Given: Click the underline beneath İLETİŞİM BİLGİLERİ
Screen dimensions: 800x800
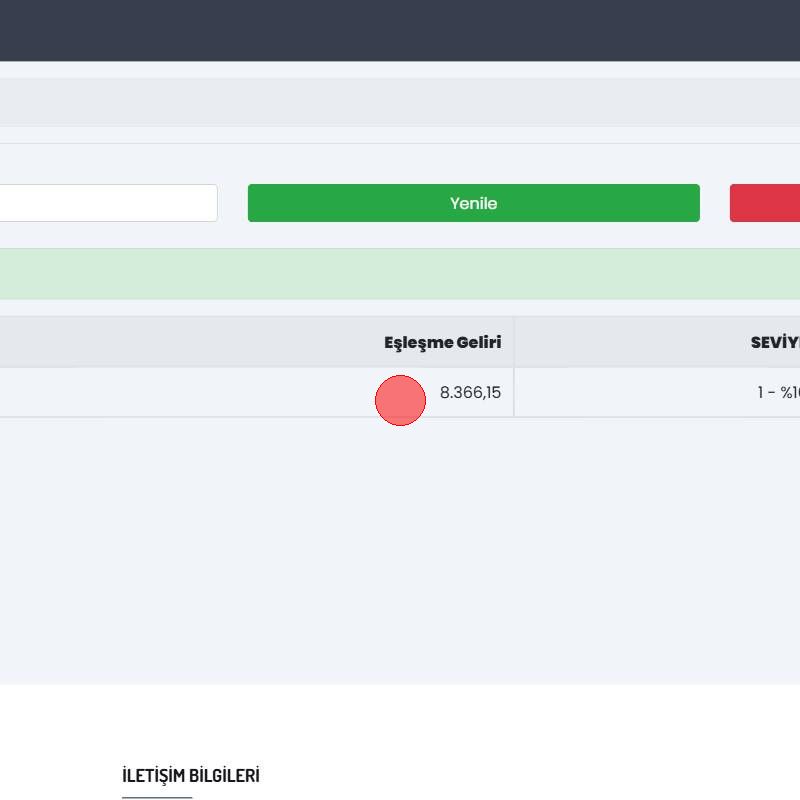Looking at the screenshot, I should (157, 797).
